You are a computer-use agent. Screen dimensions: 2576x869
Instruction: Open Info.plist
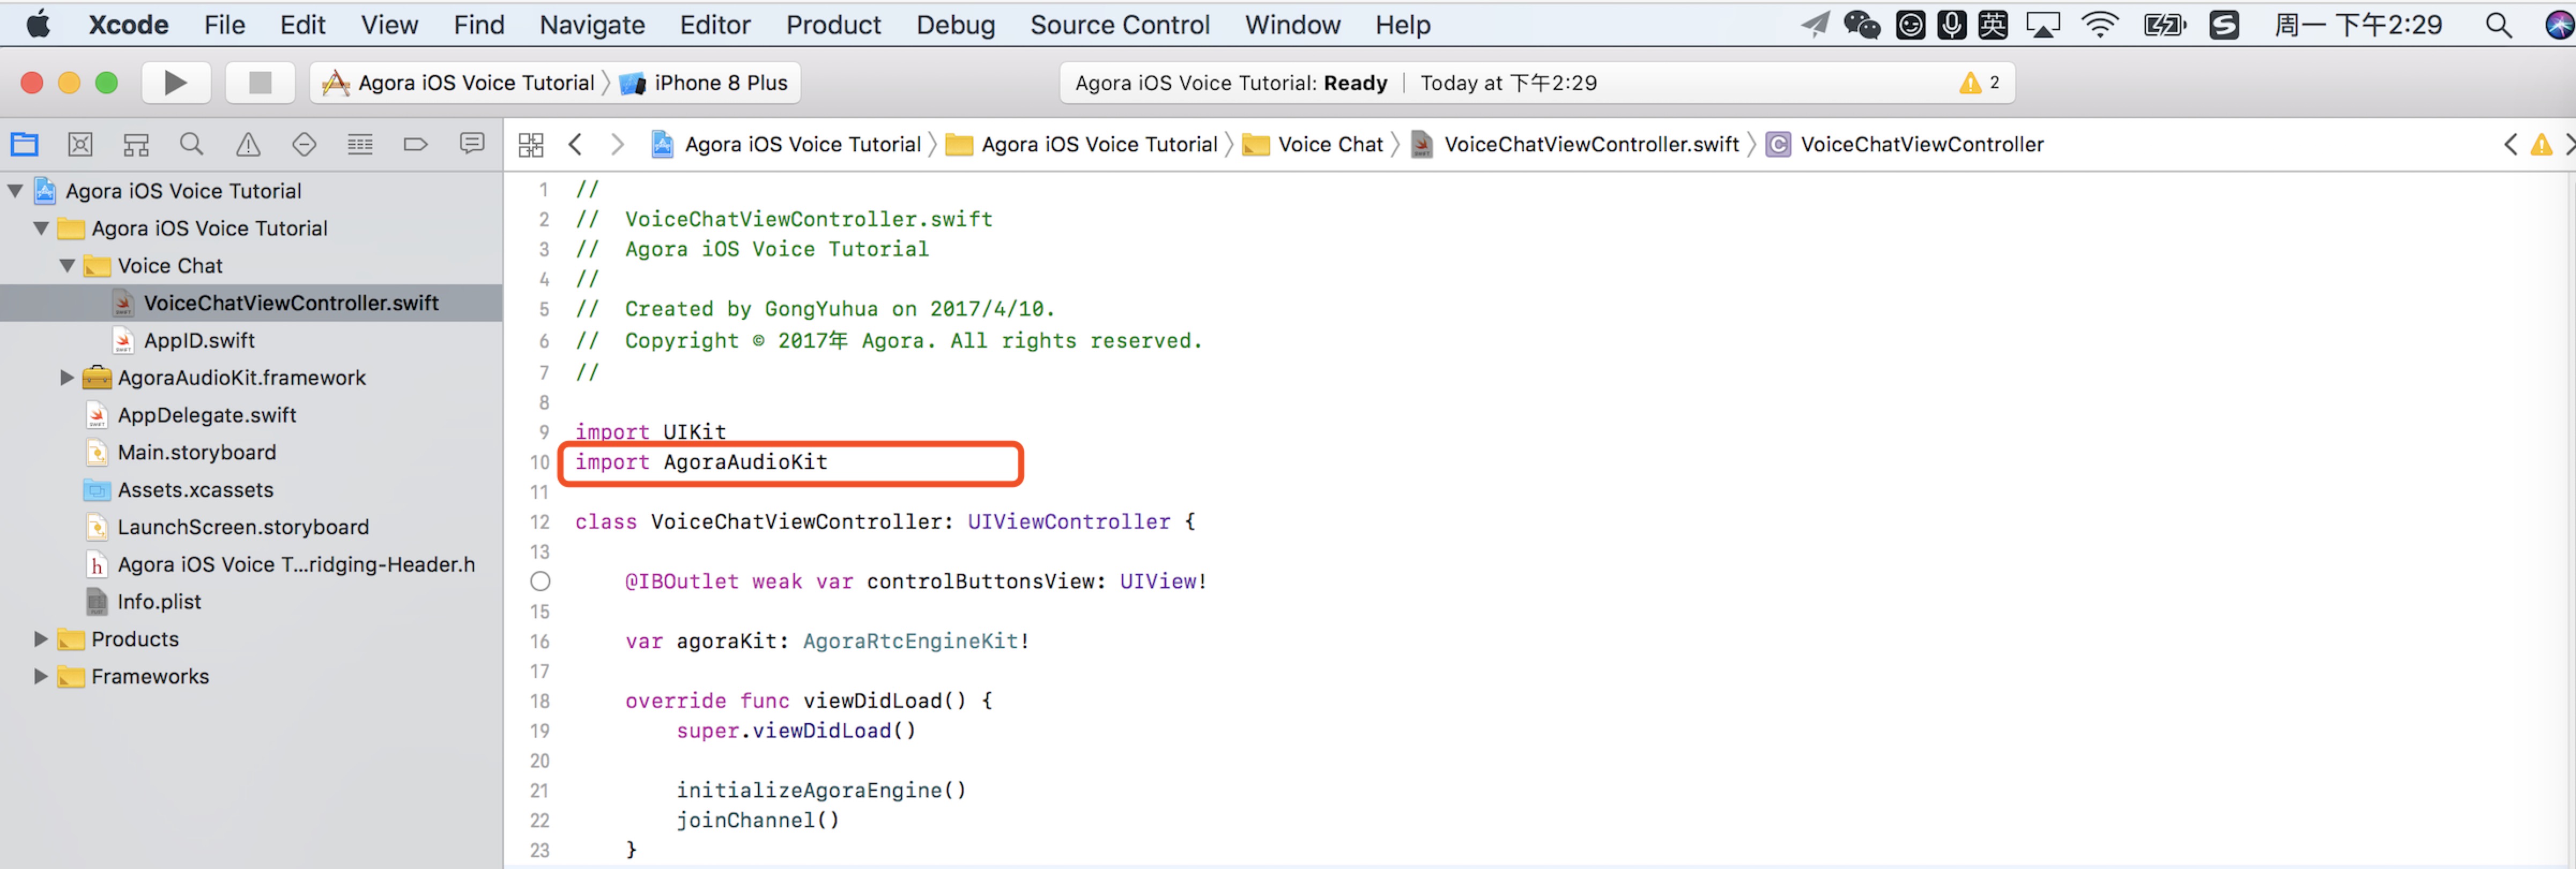[159, 601]
